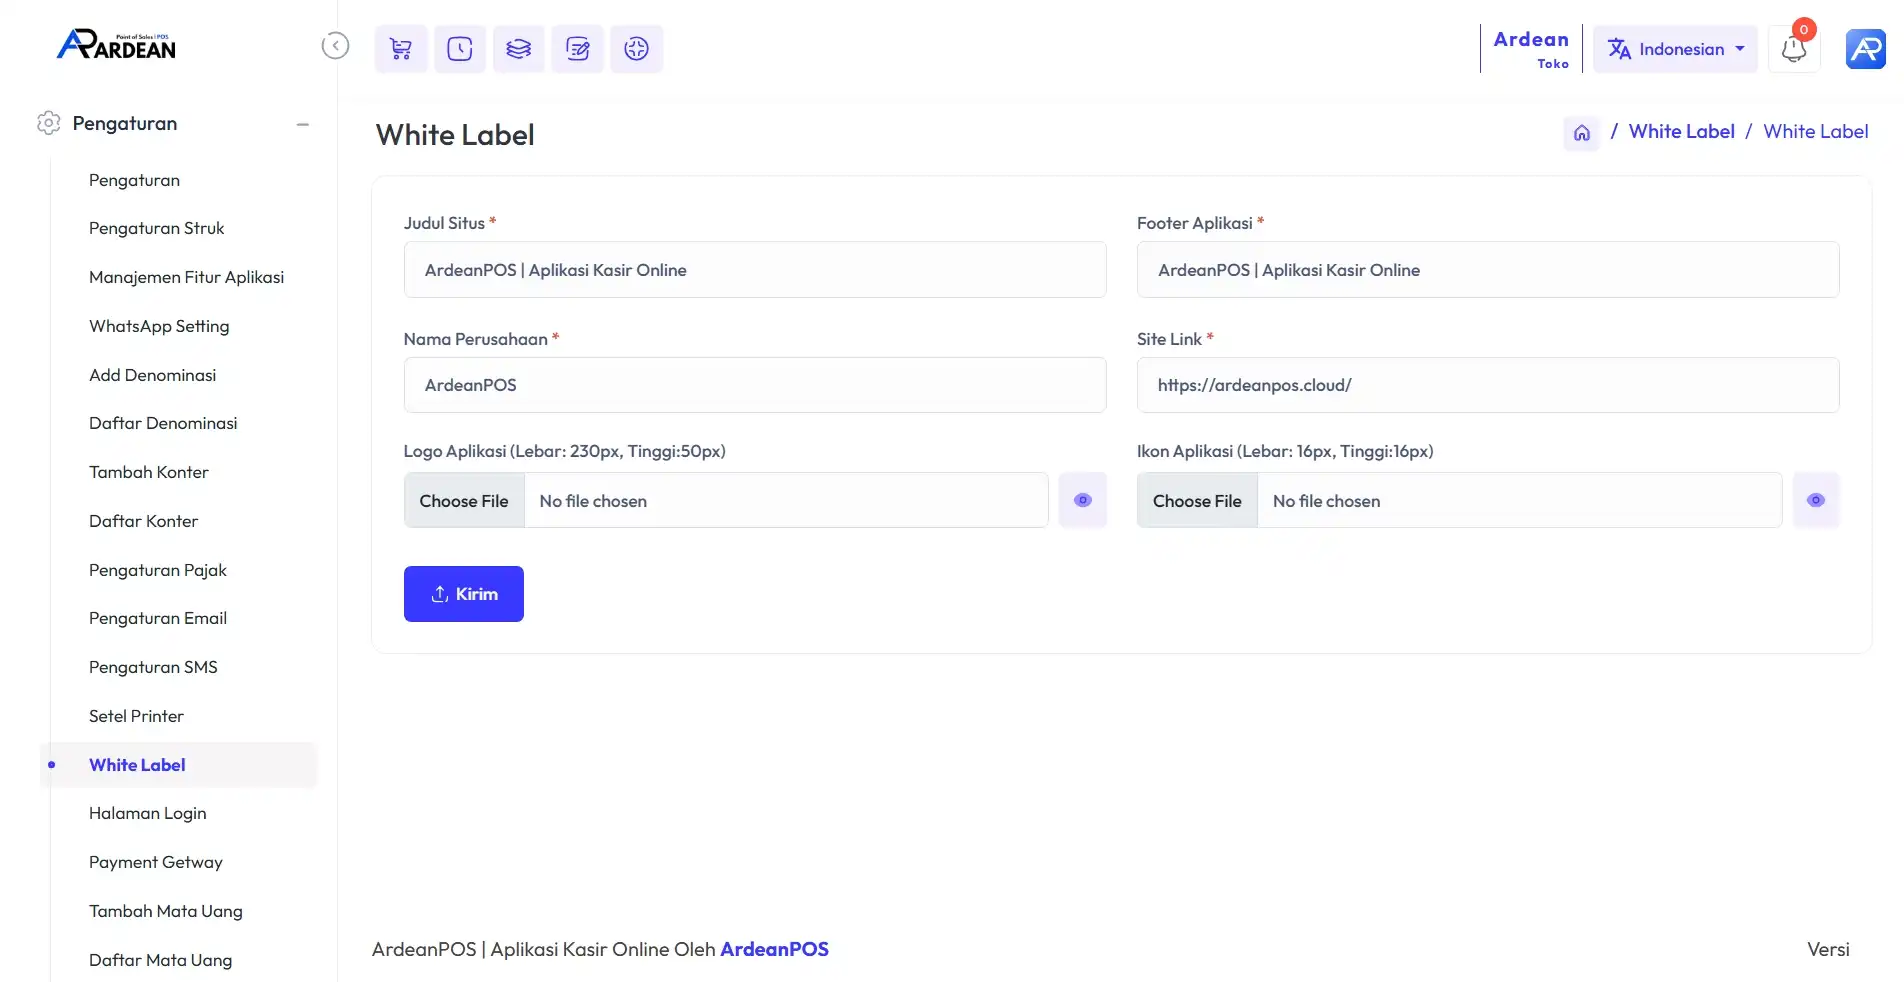Select Add Denominasi in sidebar
This screenshot has width=1904, height=982.
152,375
